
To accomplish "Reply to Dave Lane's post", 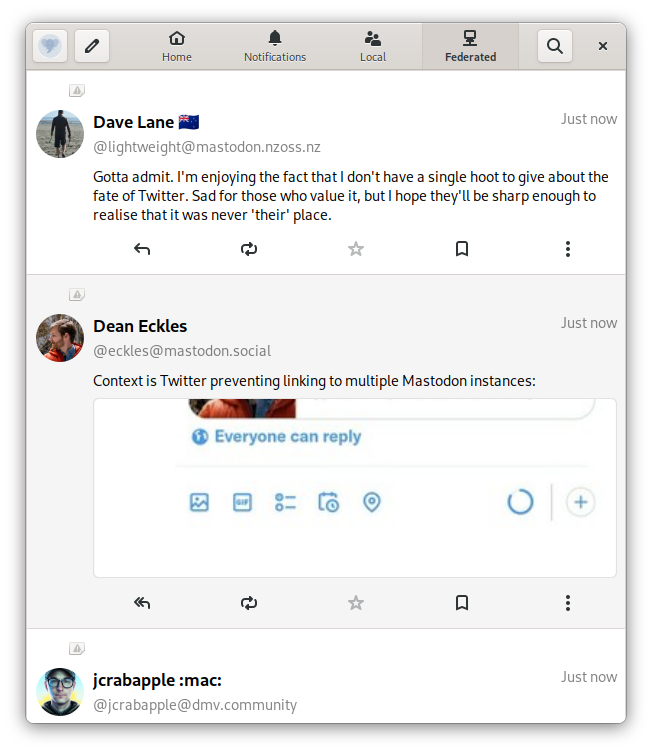I will pos(142,249).
